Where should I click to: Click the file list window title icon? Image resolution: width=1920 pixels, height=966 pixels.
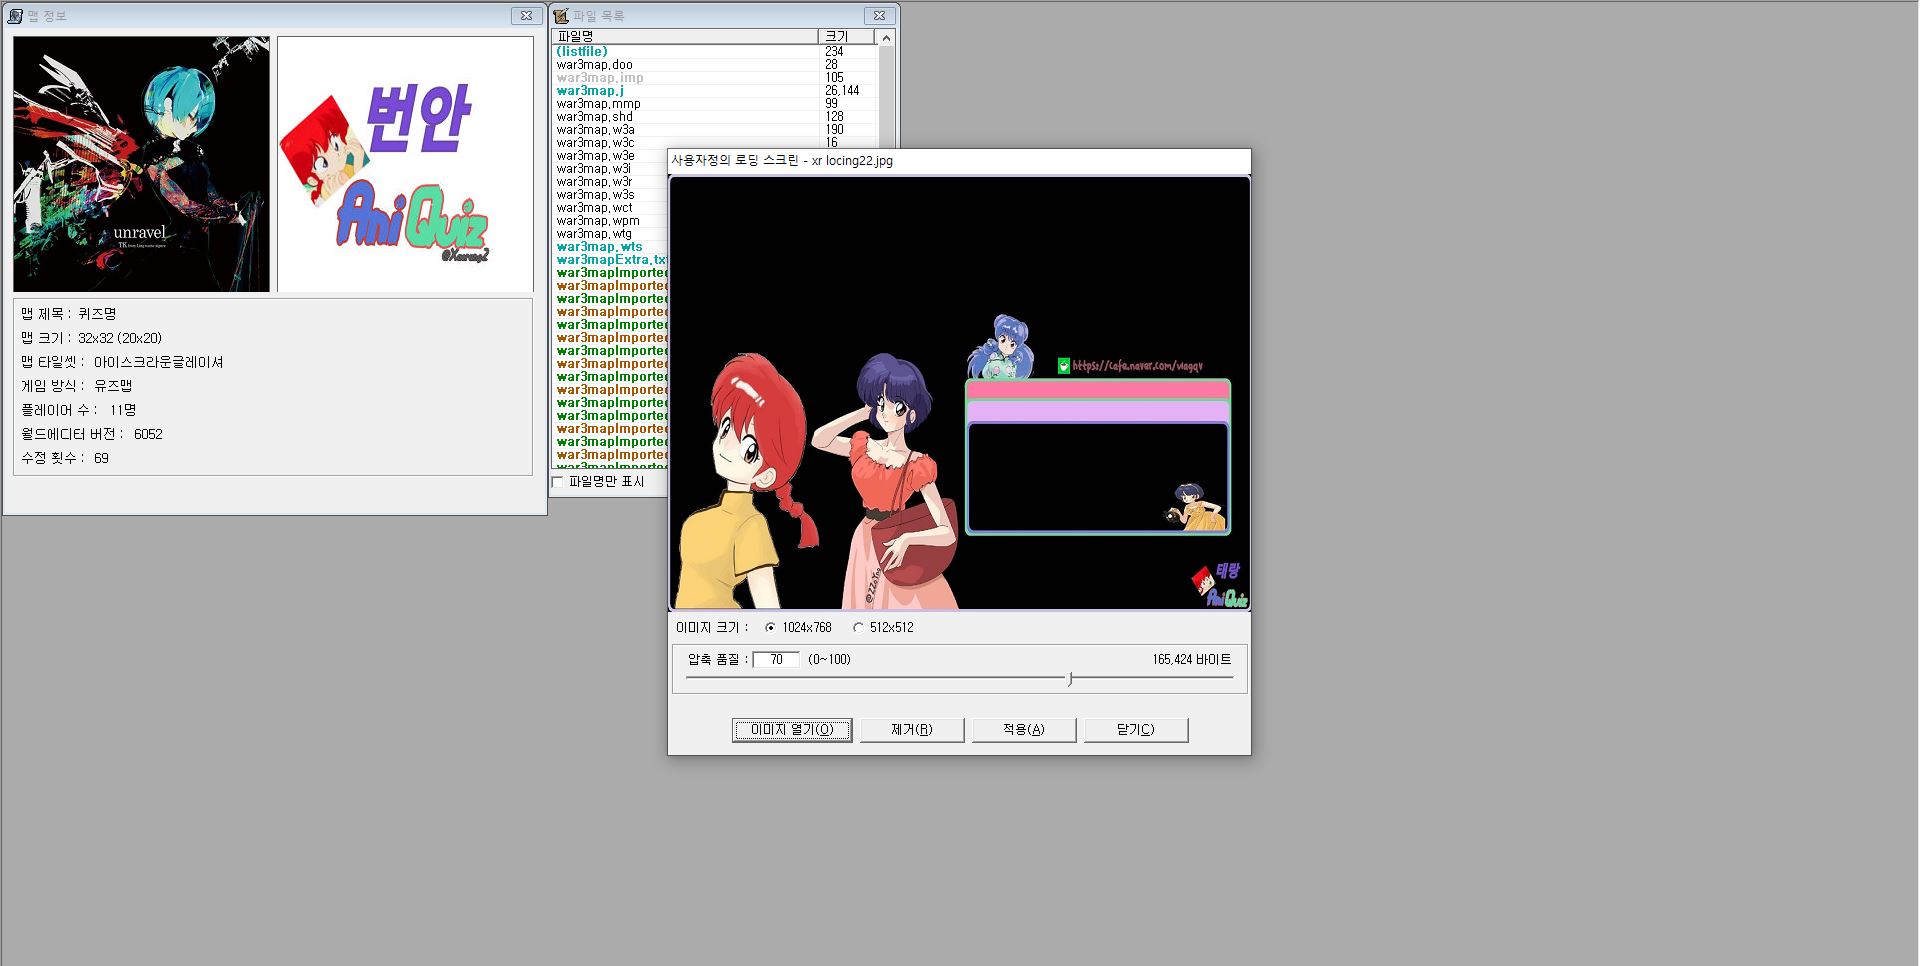tap(561, 16)
